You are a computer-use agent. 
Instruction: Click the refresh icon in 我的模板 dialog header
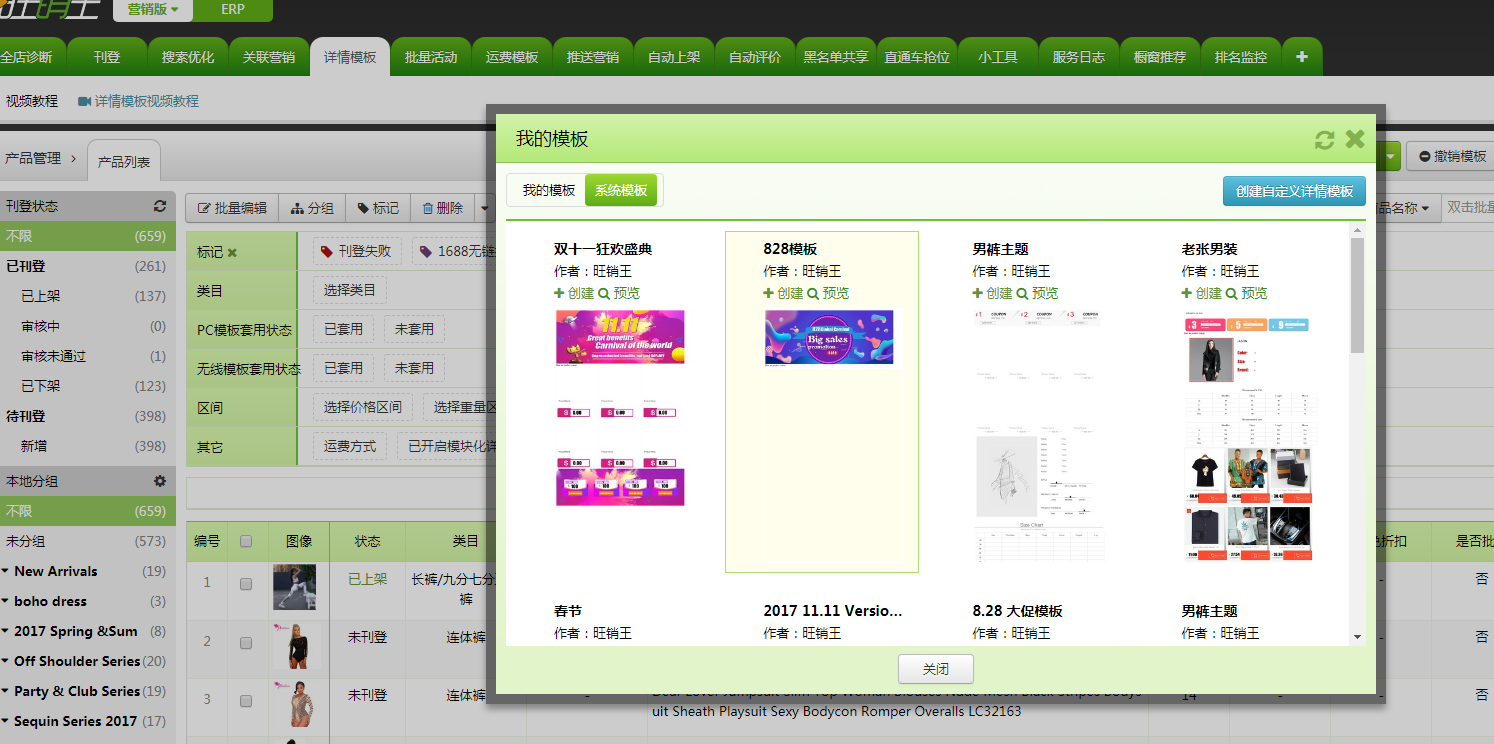click(1325, 140)
